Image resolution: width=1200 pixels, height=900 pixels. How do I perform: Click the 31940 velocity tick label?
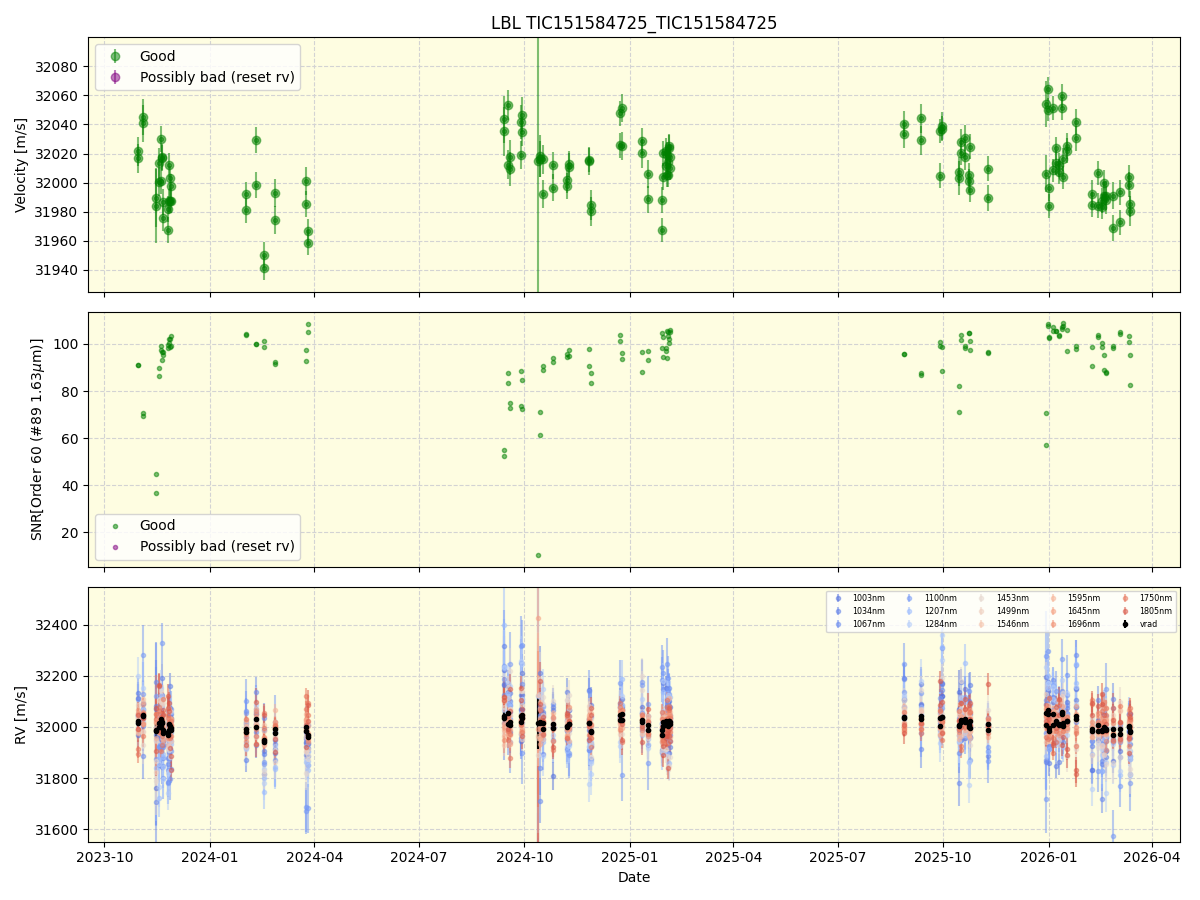pyautogui.click(x=57, y=270)
